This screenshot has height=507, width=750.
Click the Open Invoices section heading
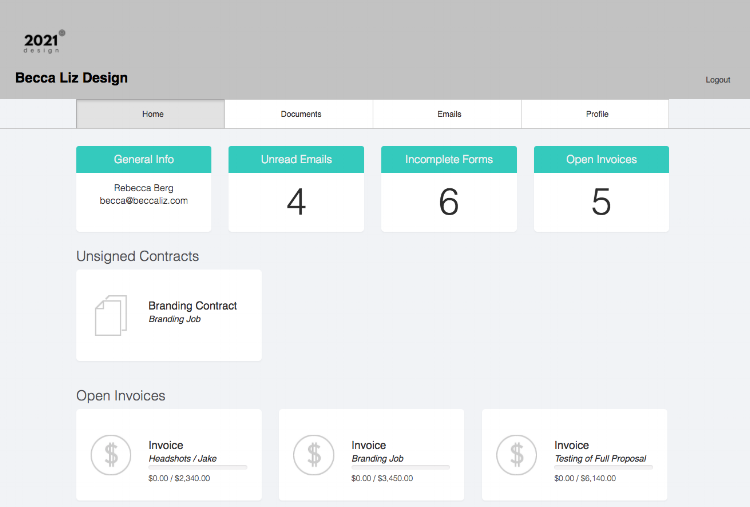pos(121,396)
